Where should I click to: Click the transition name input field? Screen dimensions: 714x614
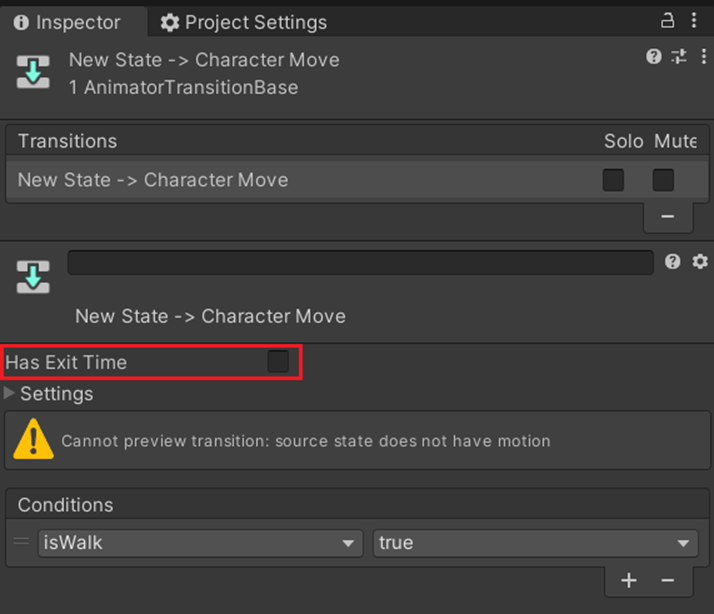361,262
